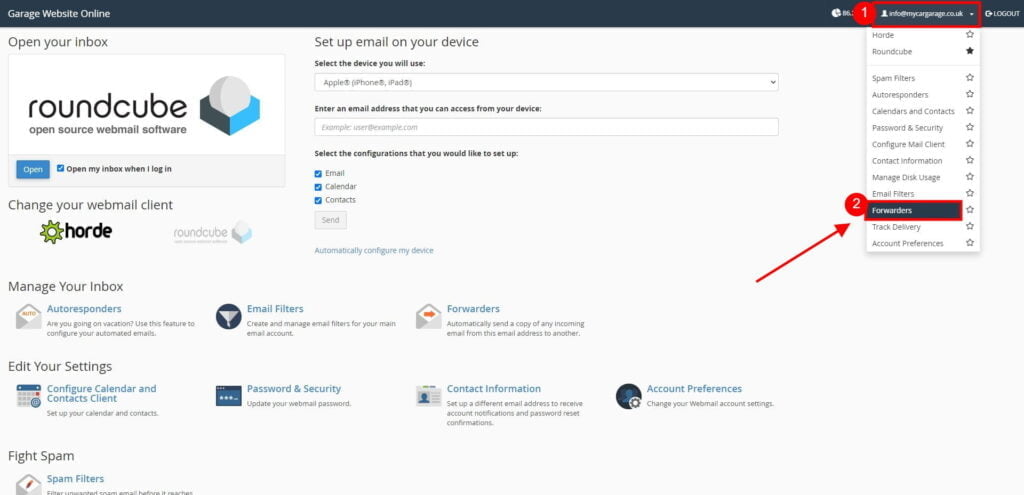Star the Configure Mail Client entry
The width and height of the screenshot is (1024, 495).
click(x=970, y=144)
